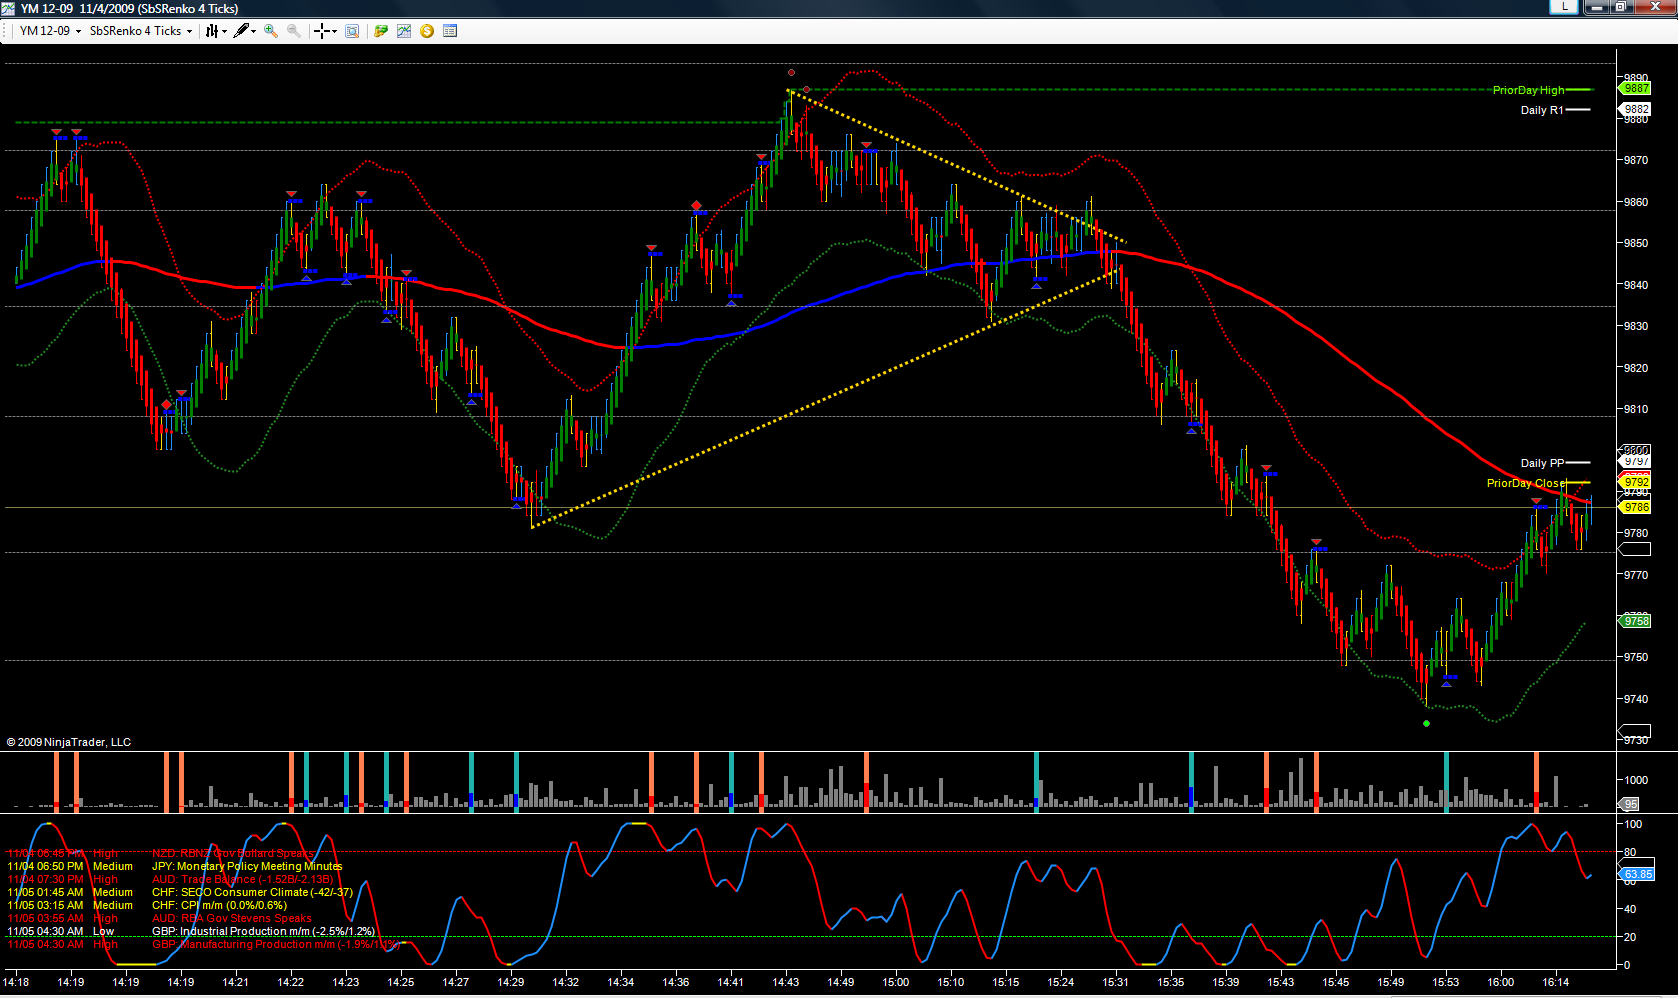Select the CHF CPI m/m news row

pos(147,905)
